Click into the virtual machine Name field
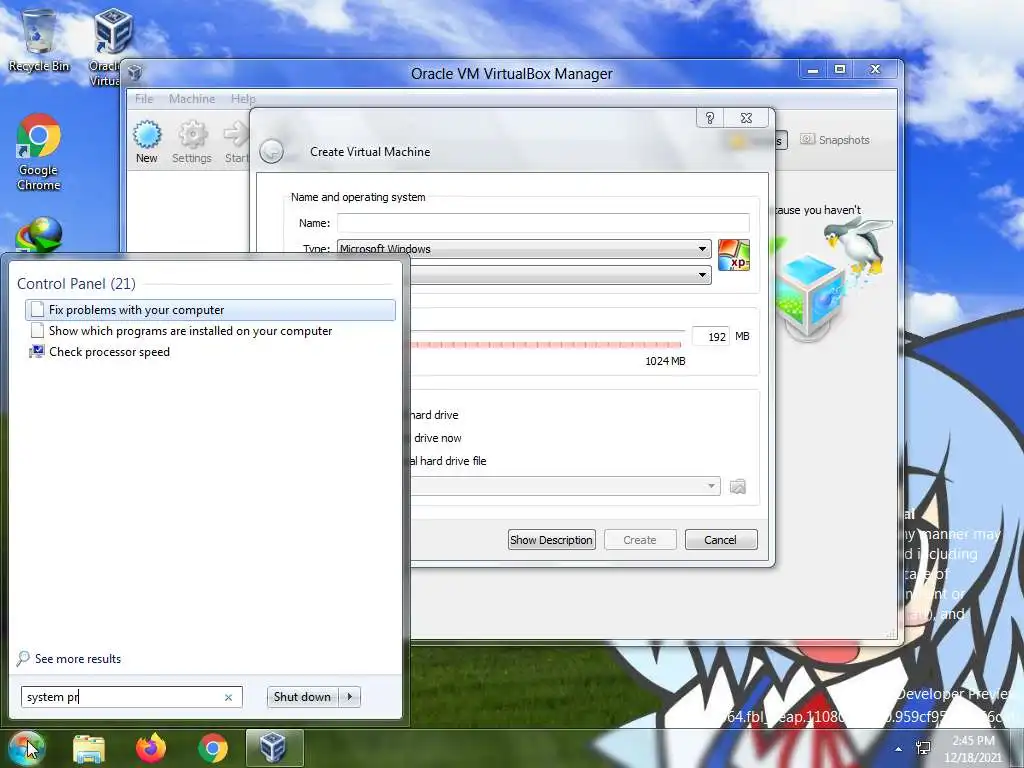The height and width of the screenshot is (768, 1024). coord(543,223)
